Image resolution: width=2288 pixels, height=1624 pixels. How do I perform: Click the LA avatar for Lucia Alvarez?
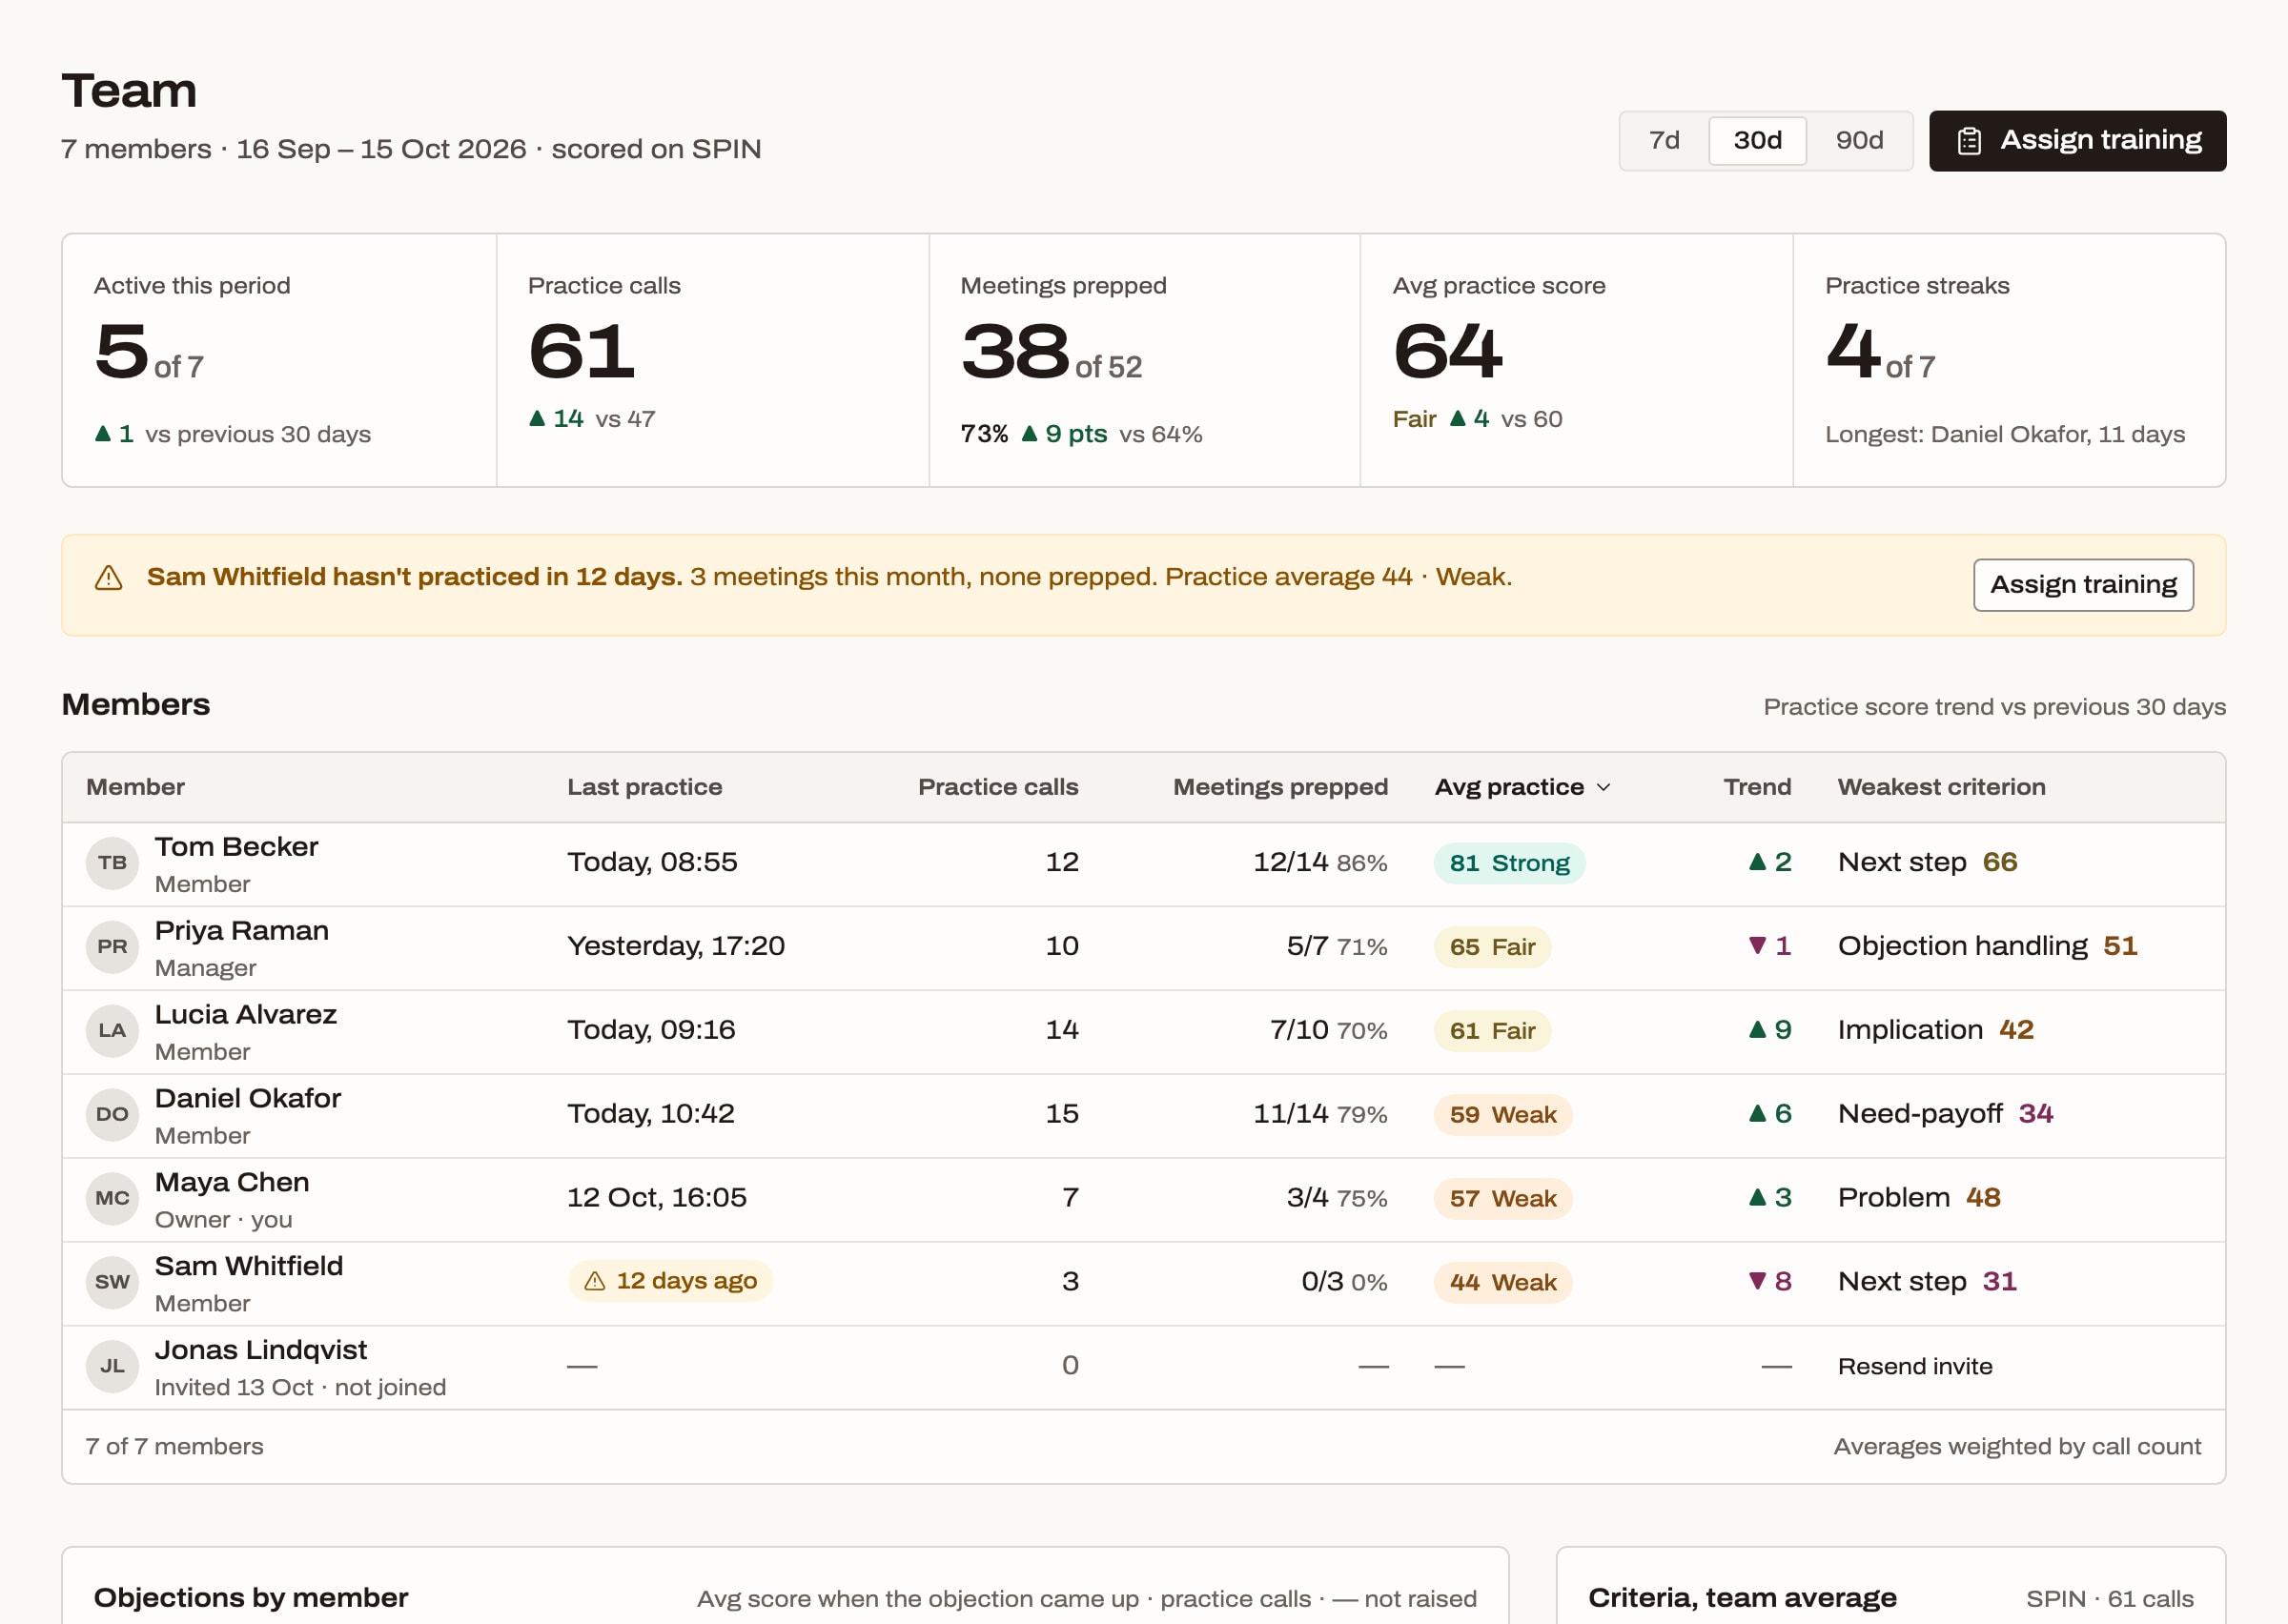[x=112, y=1031]
